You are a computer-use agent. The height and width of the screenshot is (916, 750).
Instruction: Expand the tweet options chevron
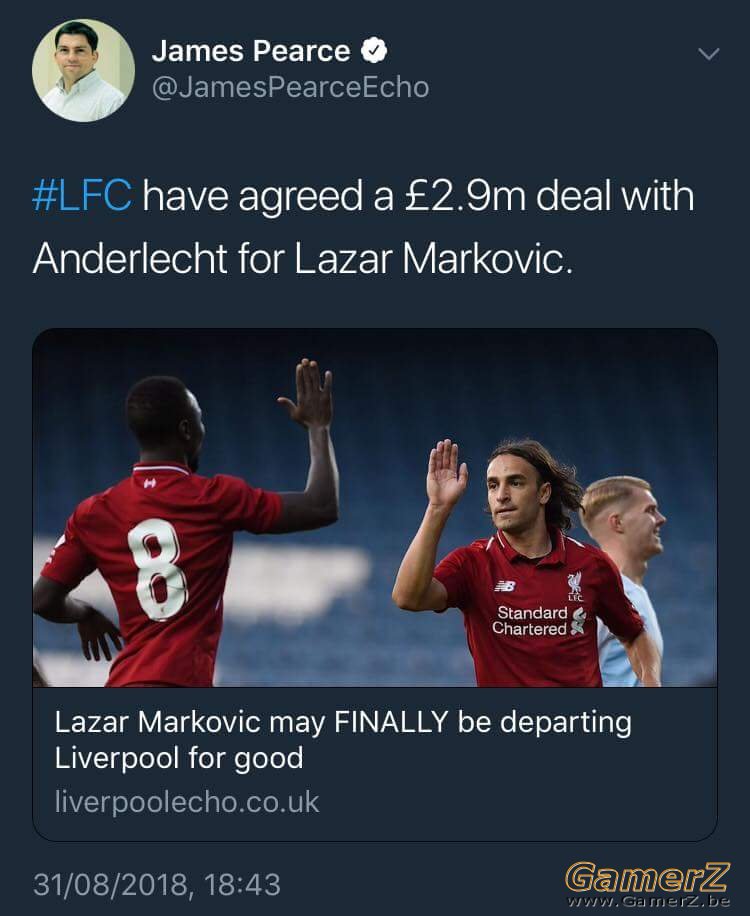click(x=709, y=54)
